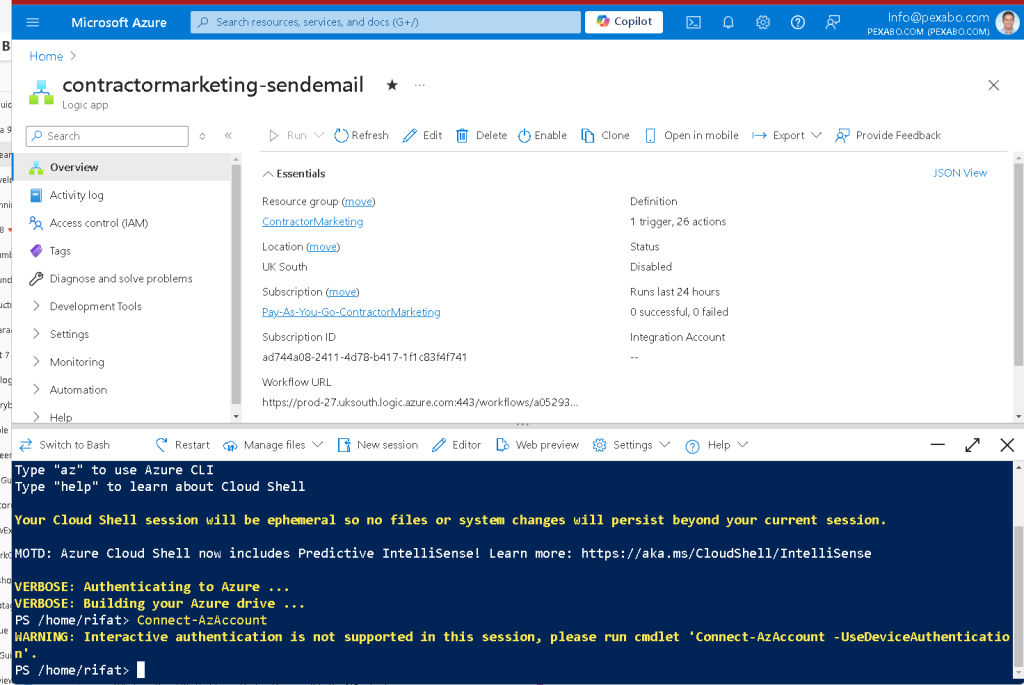This screenshot has height=685, width=1024.
Task: Focus the Search resources, services, and docs box
Action: coord(385,22)
